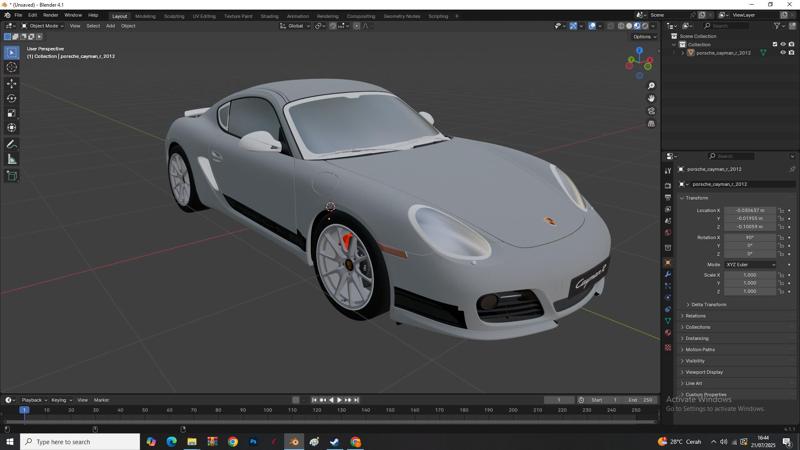Switch to the Shading workspace tab
The width and height of the screenshot is (800, 450).
tap(269, 16)
